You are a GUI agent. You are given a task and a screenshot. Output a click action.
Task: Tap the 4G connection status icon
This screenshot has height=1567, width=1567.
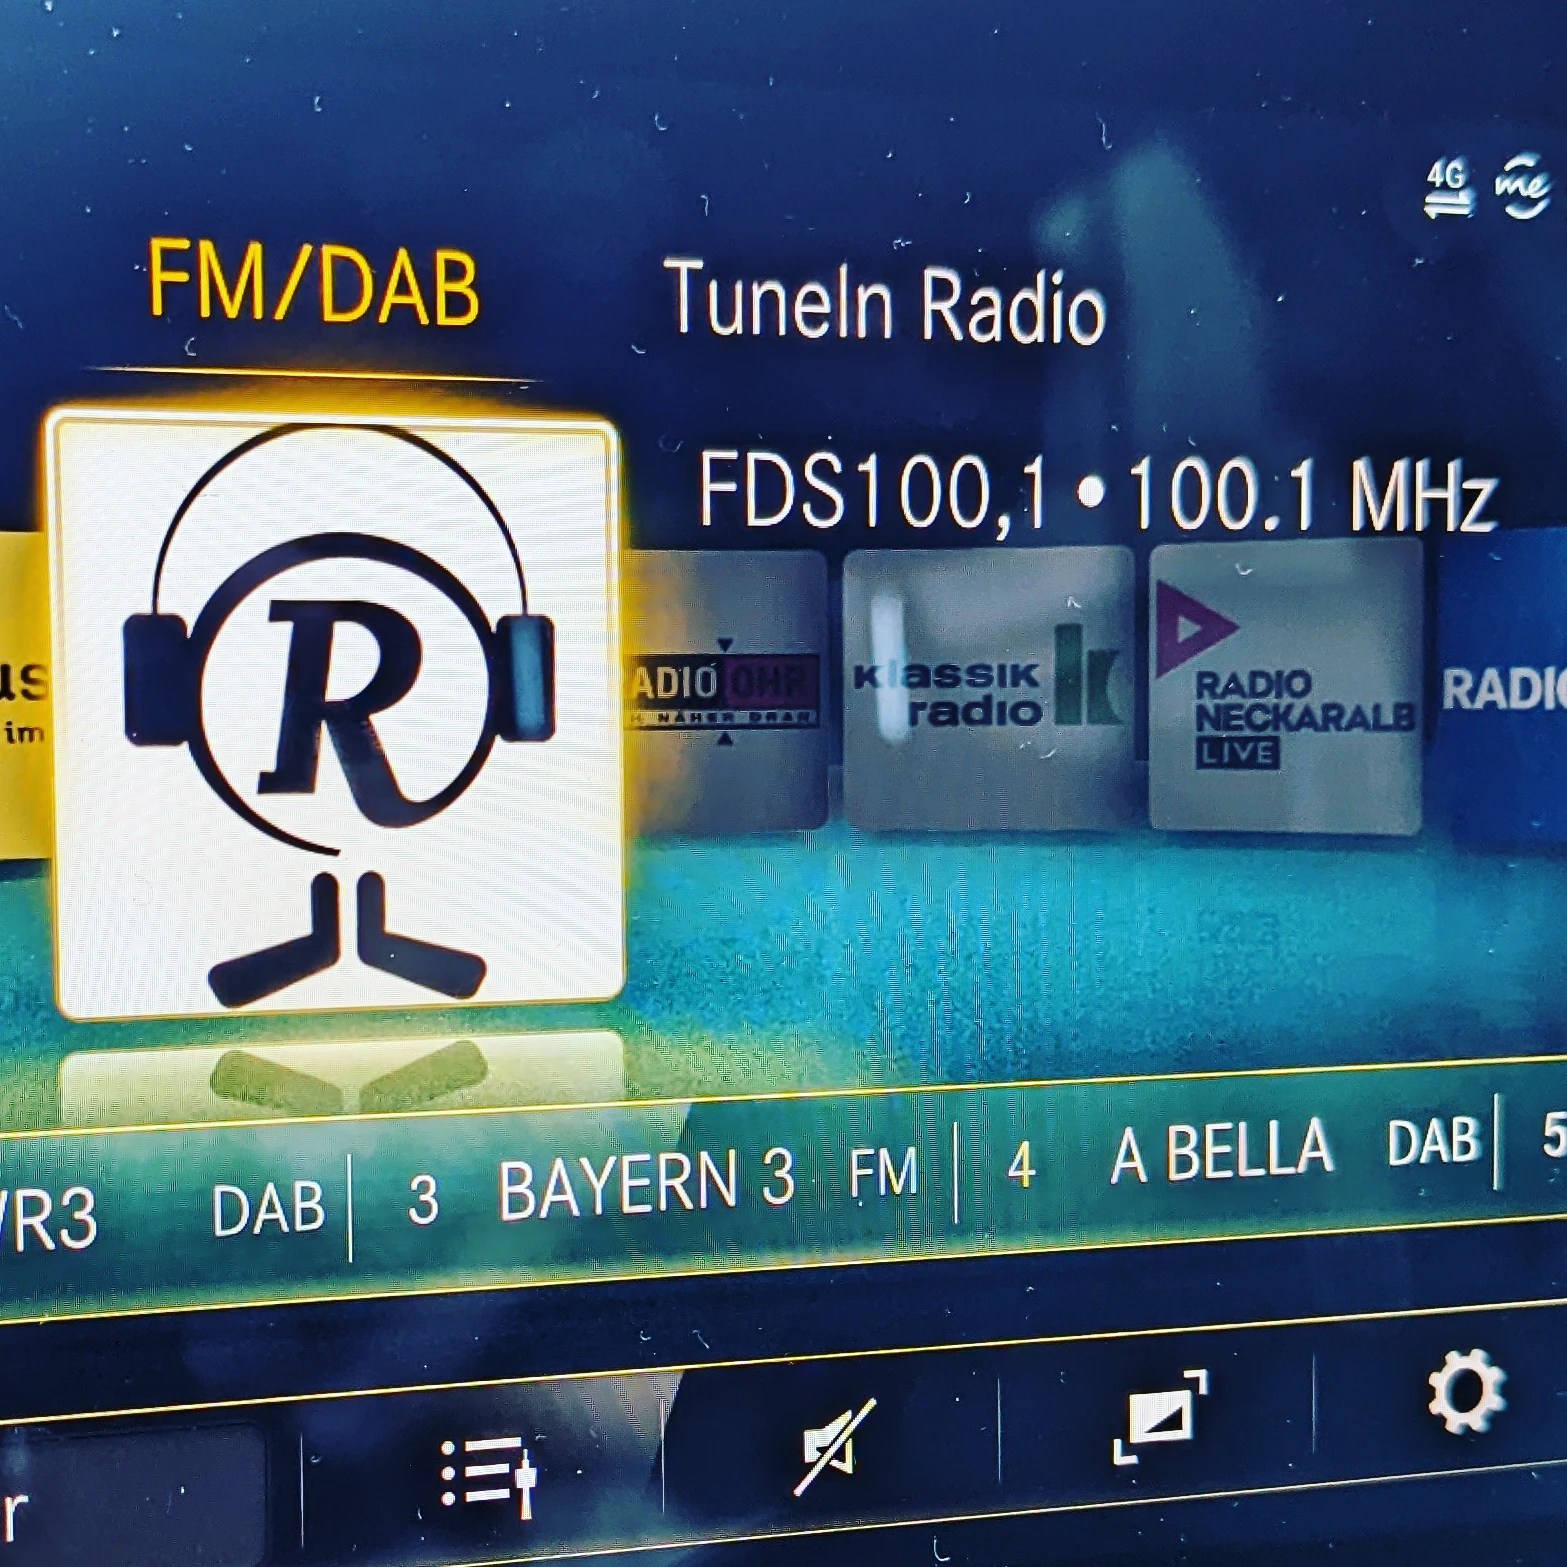click(x=1446, y=188)
